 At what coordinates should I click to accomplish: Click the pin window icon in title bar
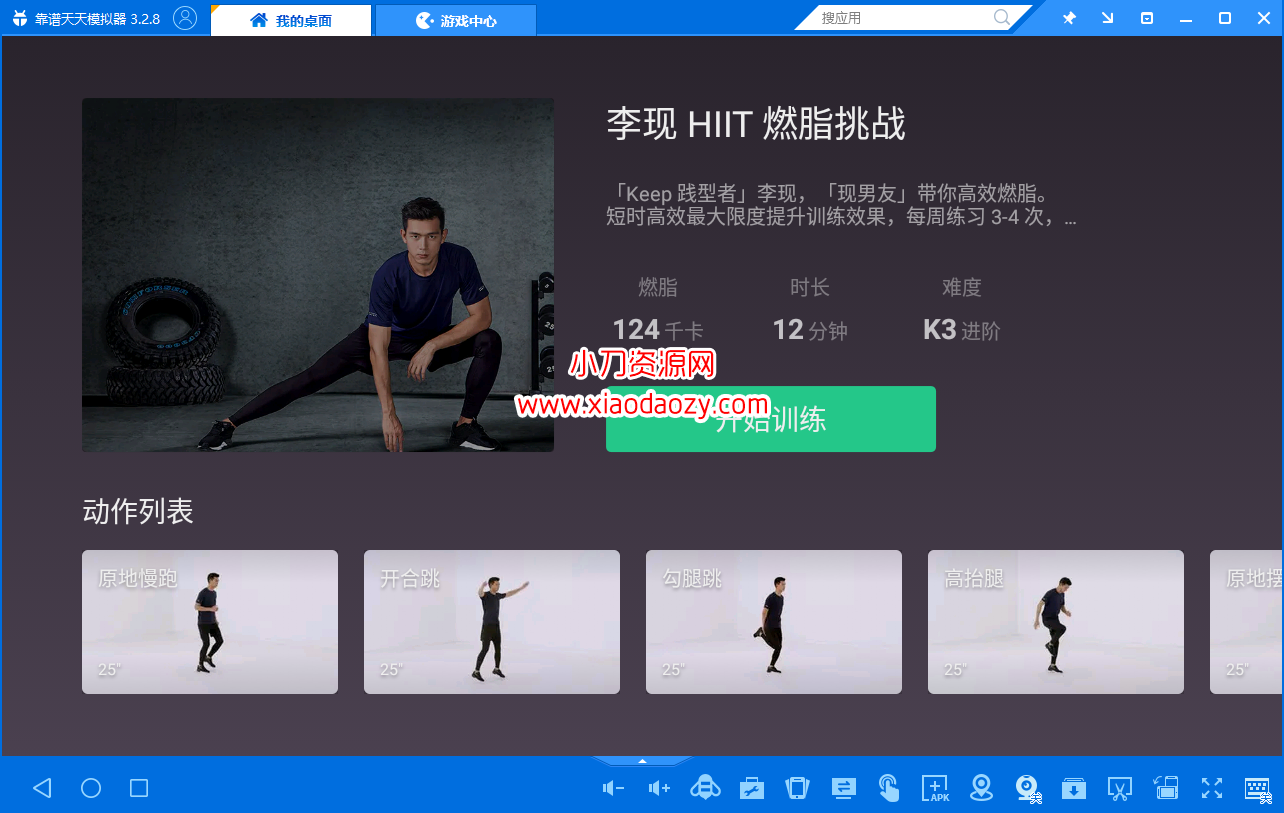(1069, 18)
